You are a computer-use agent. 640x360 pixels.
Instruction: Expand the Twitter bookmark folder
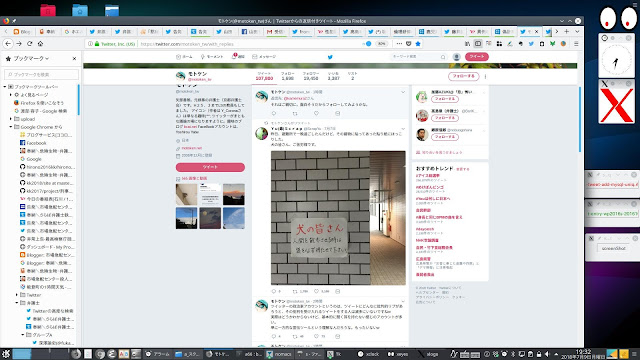click(x=17, y=295)
